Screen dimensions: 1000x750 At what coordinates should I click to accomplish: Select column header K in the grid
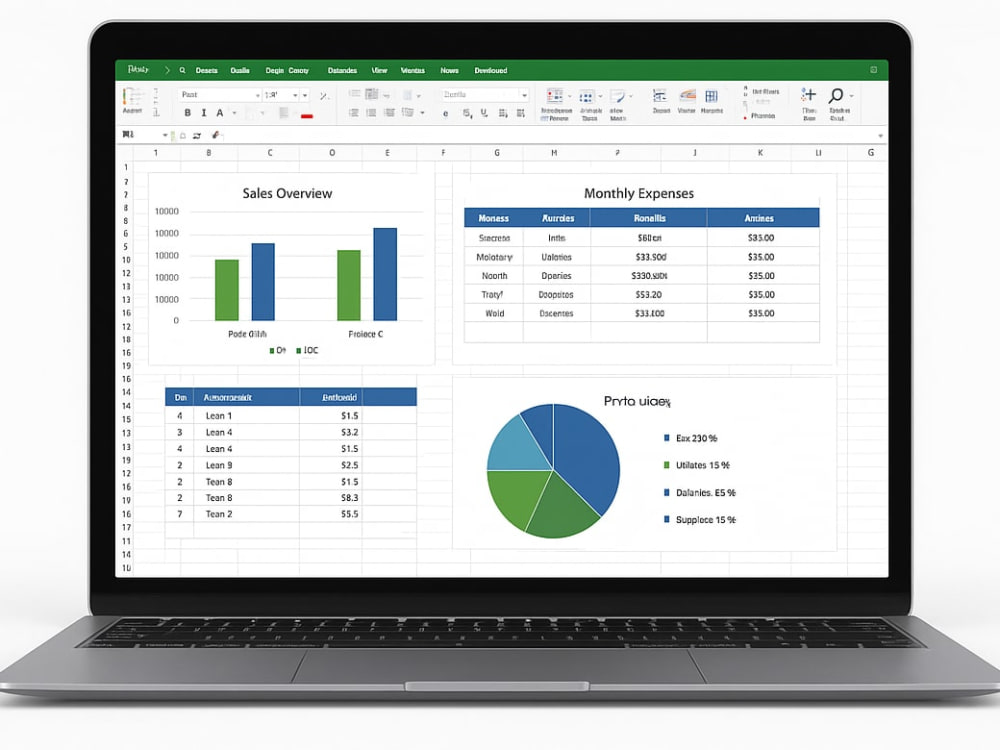coord(760,153)
